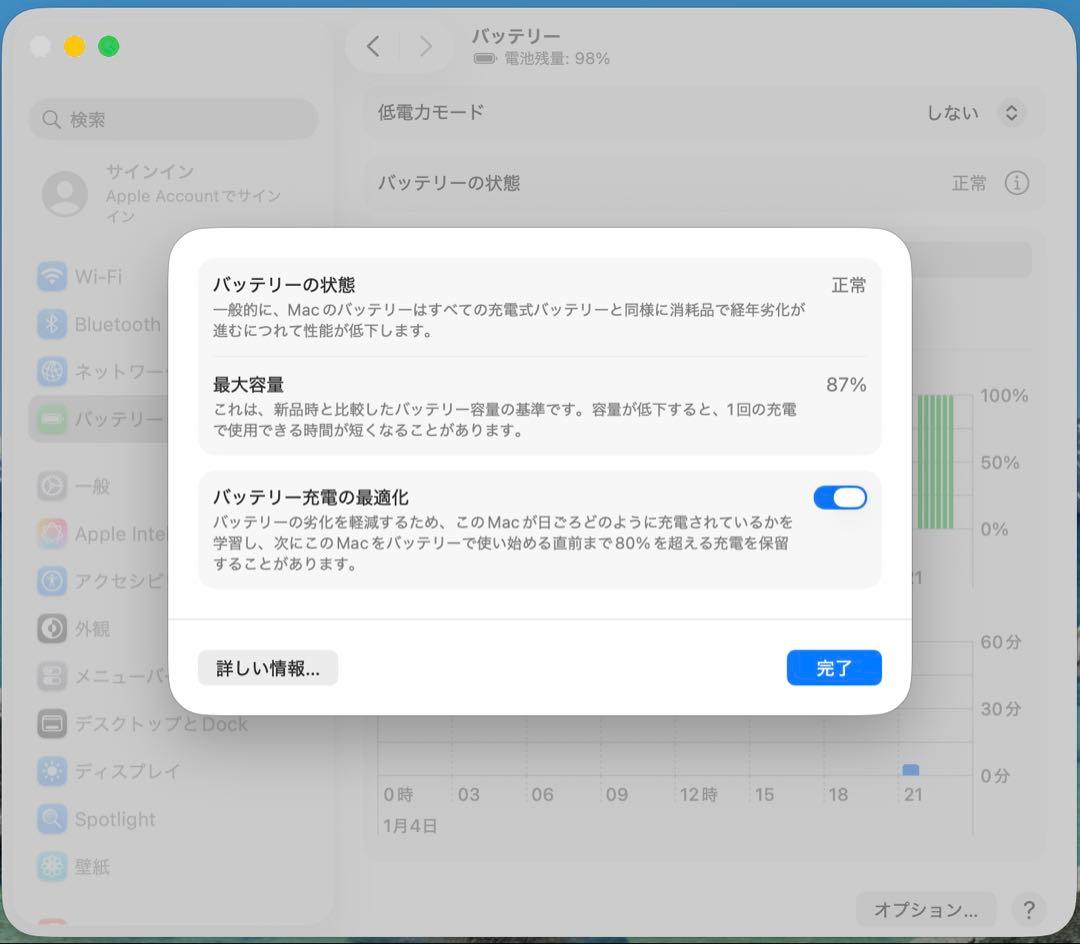Toggle the optimized battery charging switch off

click(840, 497)
